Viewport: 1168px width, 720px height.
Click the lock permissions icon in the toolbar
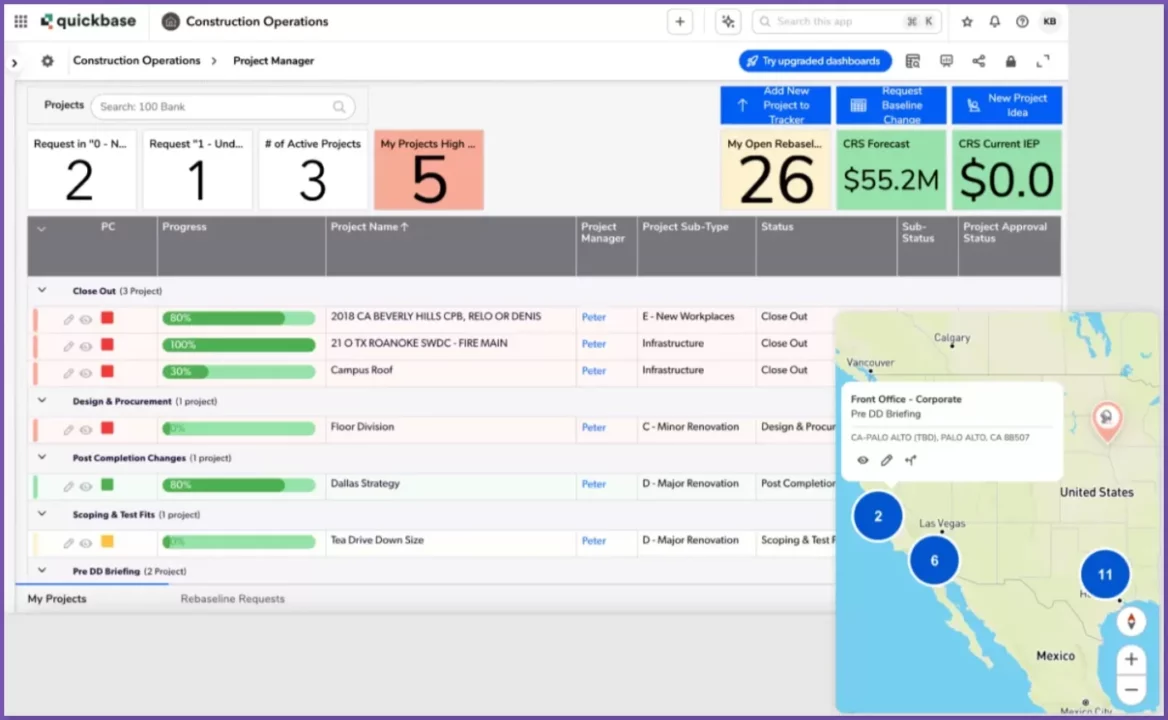1010,61
